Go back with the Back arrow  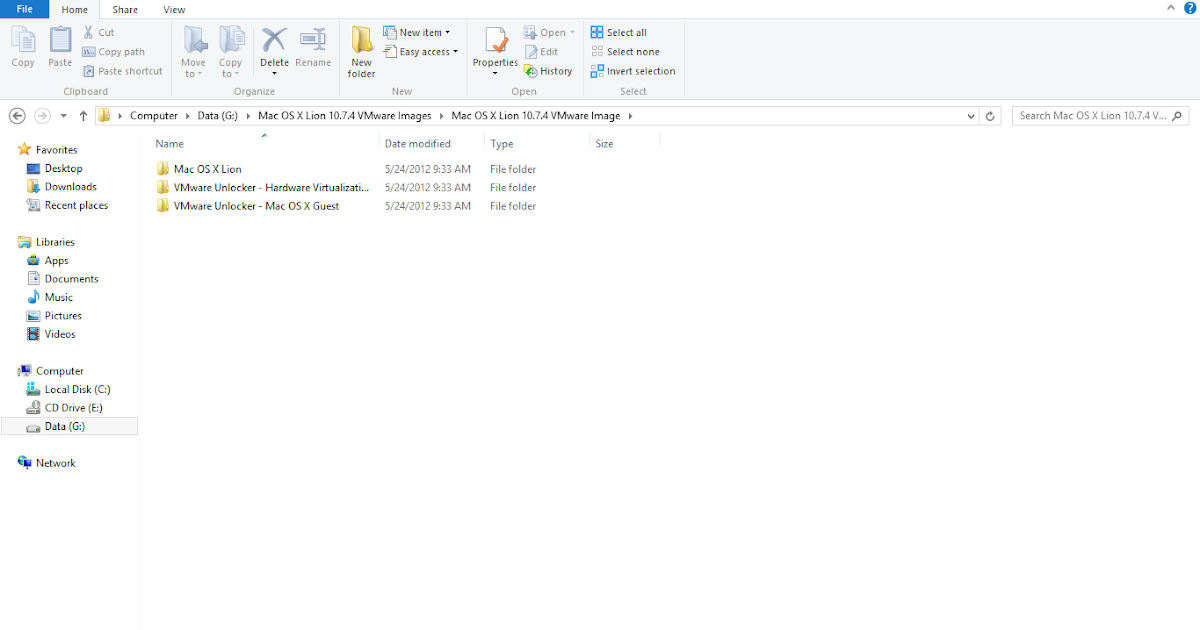pyautogui.click(x=17, y=116)
